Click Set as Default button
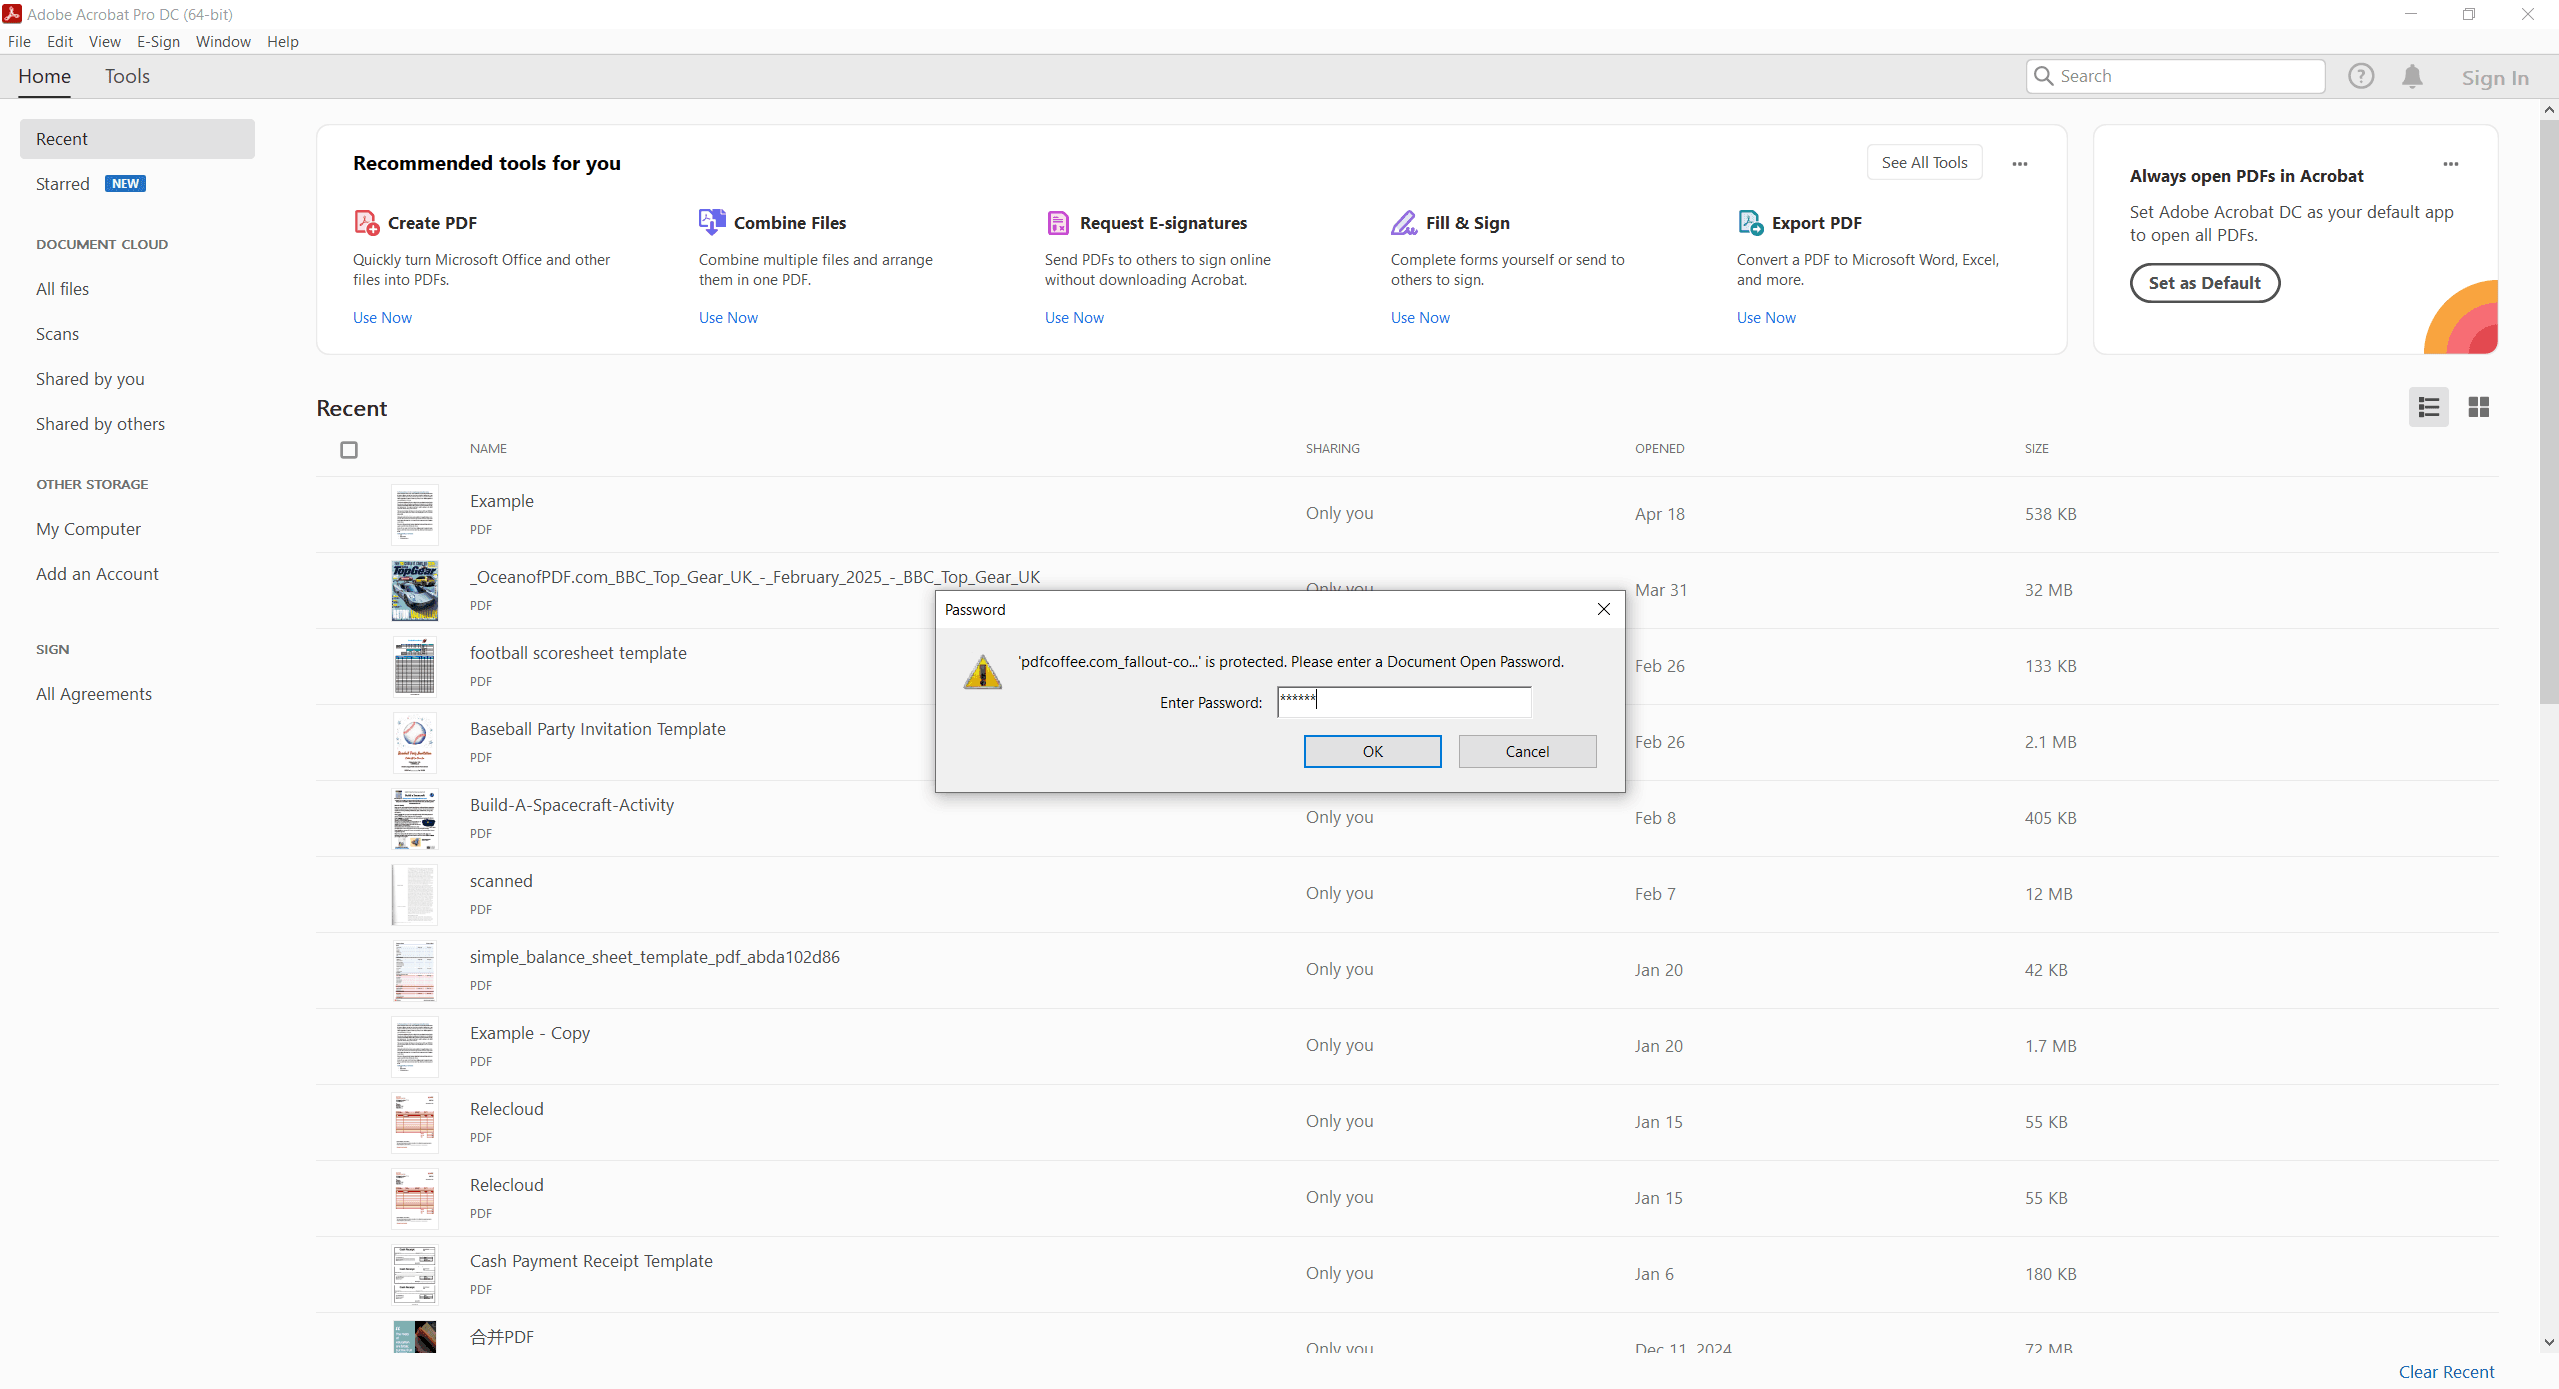 pyautogui.click(x=2204, y=283)
